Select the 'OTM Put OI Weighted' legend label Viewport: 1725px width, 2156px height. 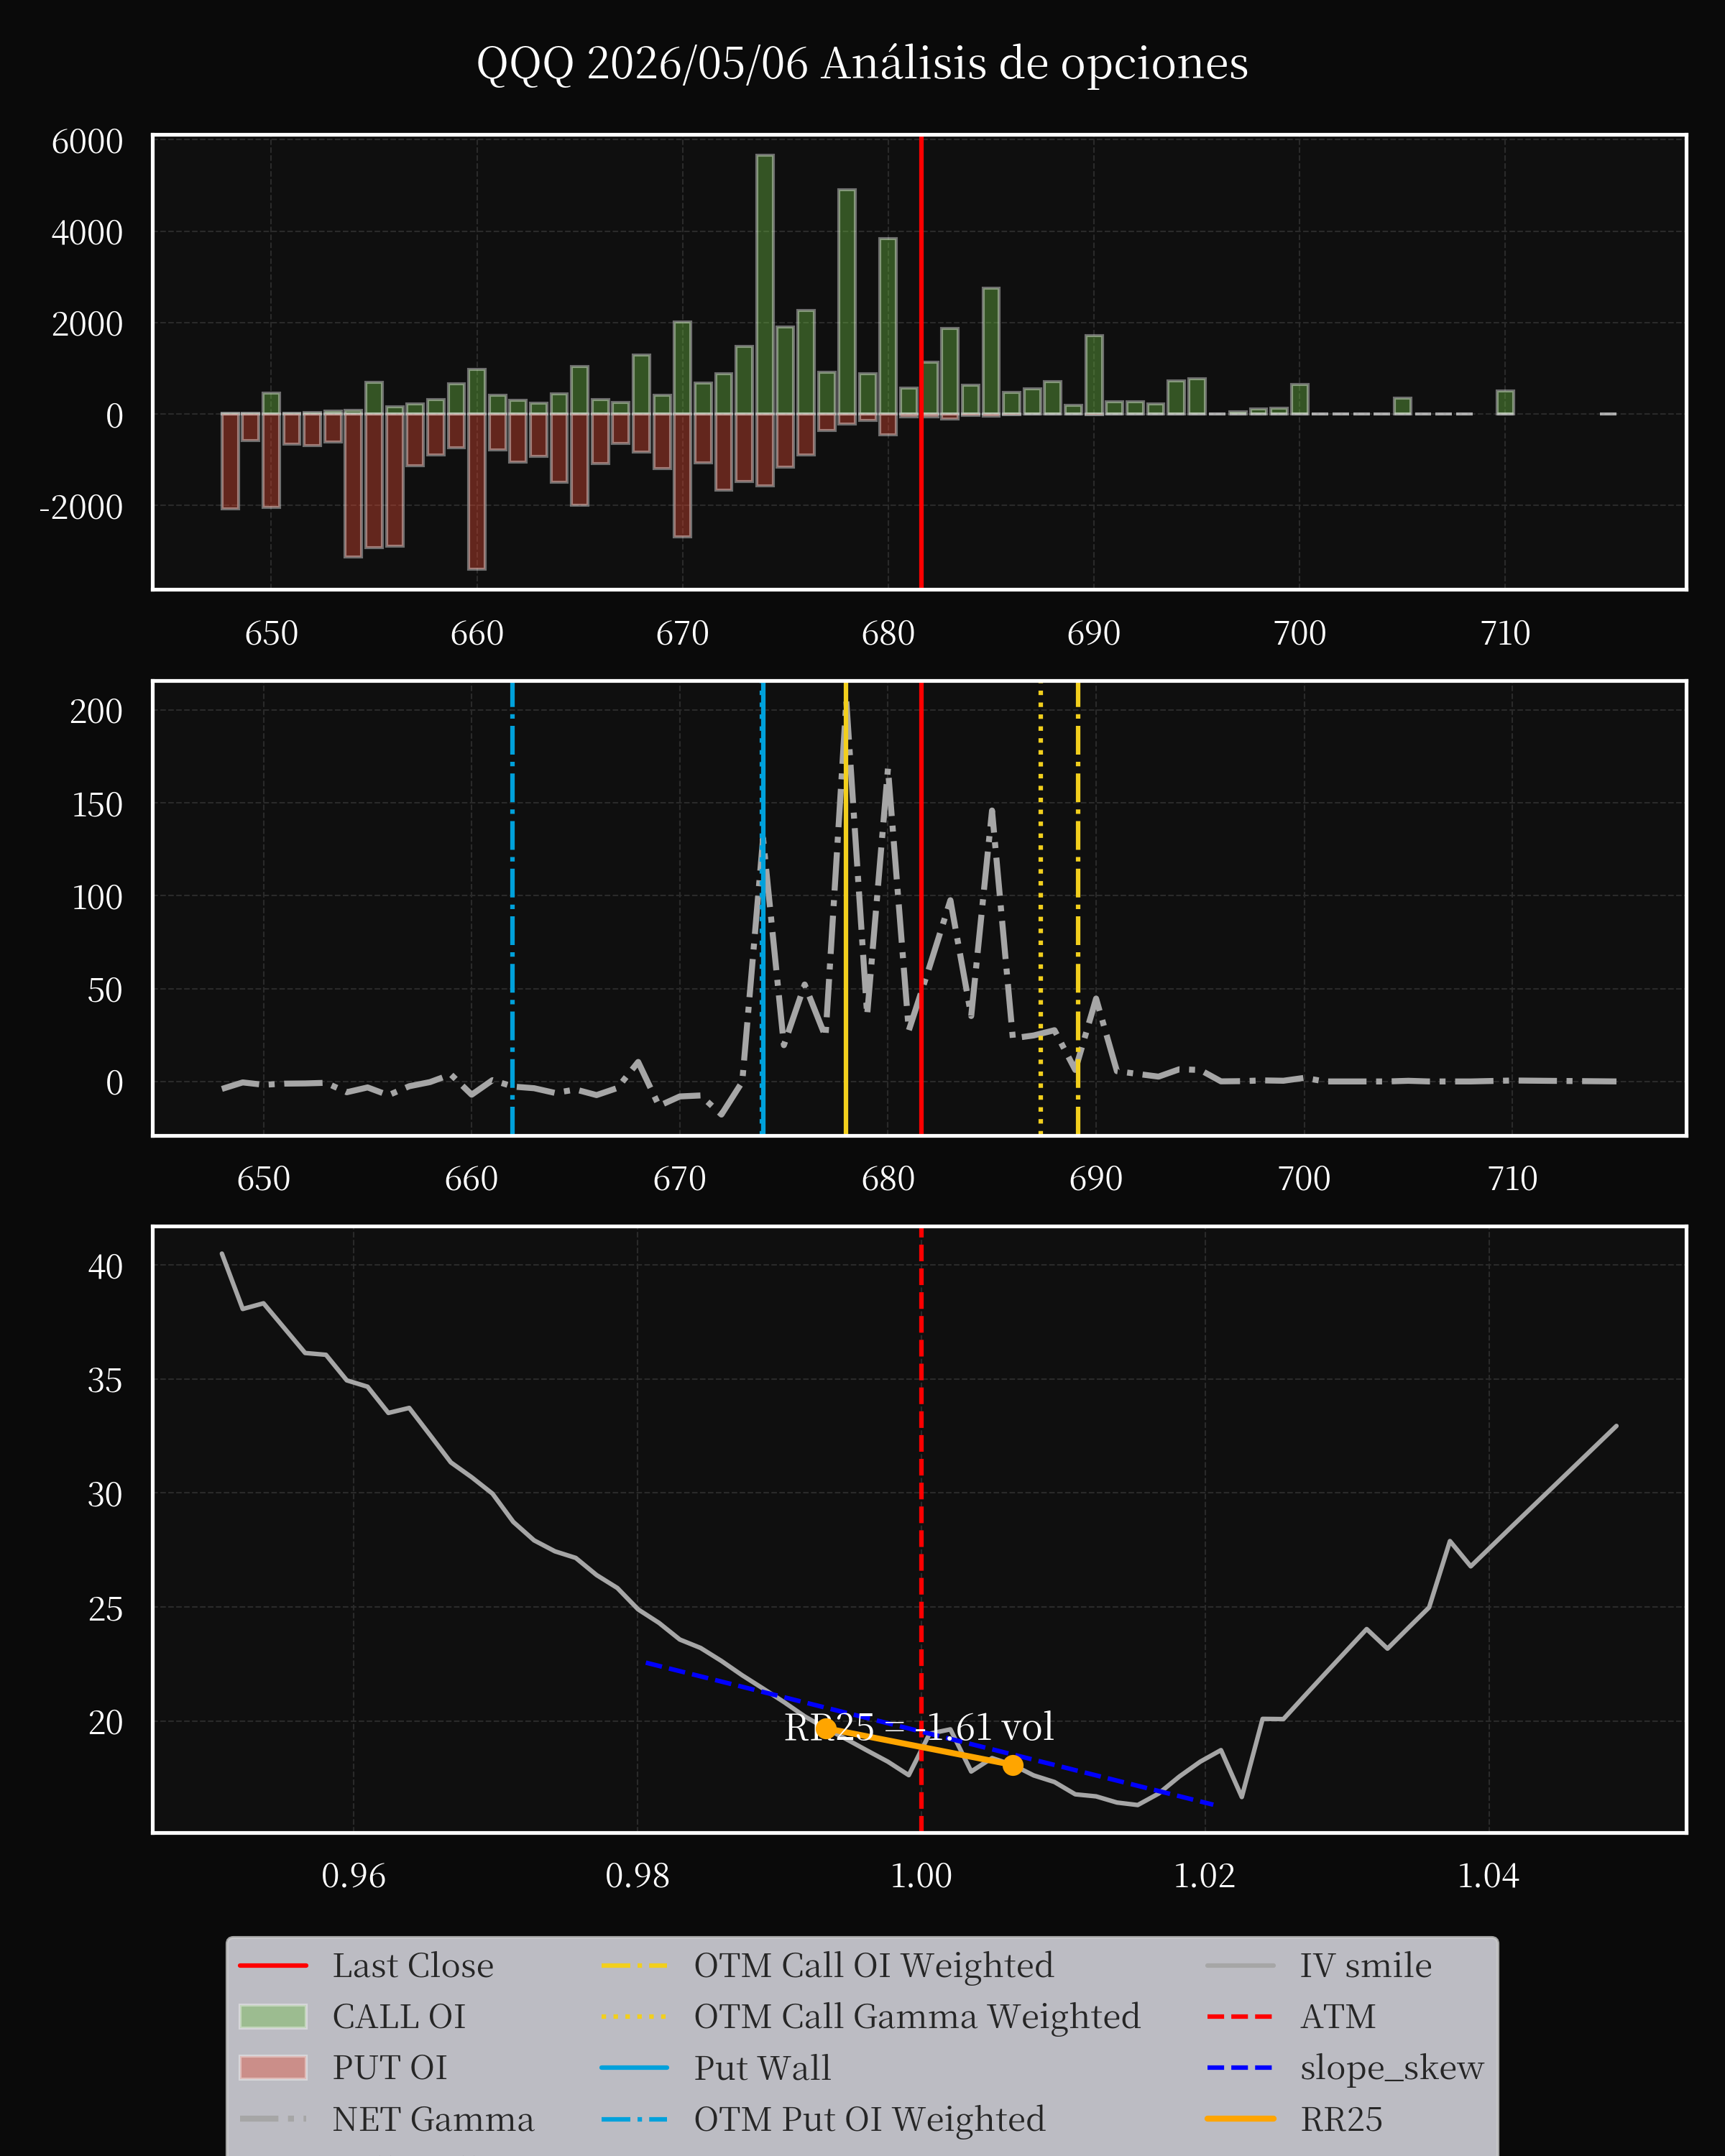click(x=870, y=2119)
